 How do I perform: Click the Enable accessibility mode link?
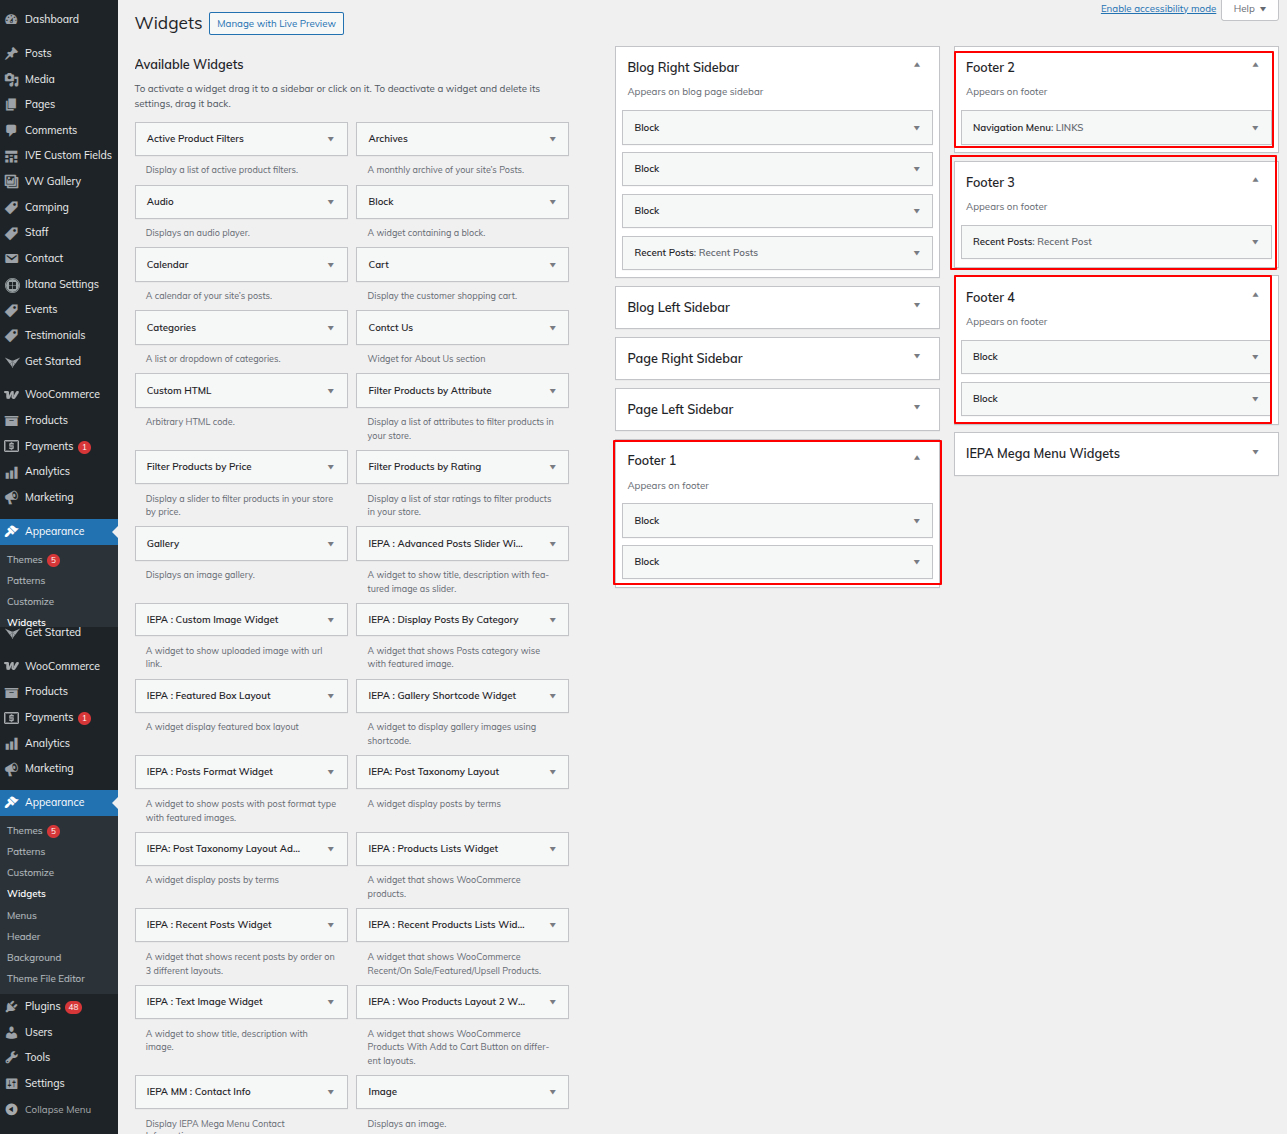coord(1158,9)
